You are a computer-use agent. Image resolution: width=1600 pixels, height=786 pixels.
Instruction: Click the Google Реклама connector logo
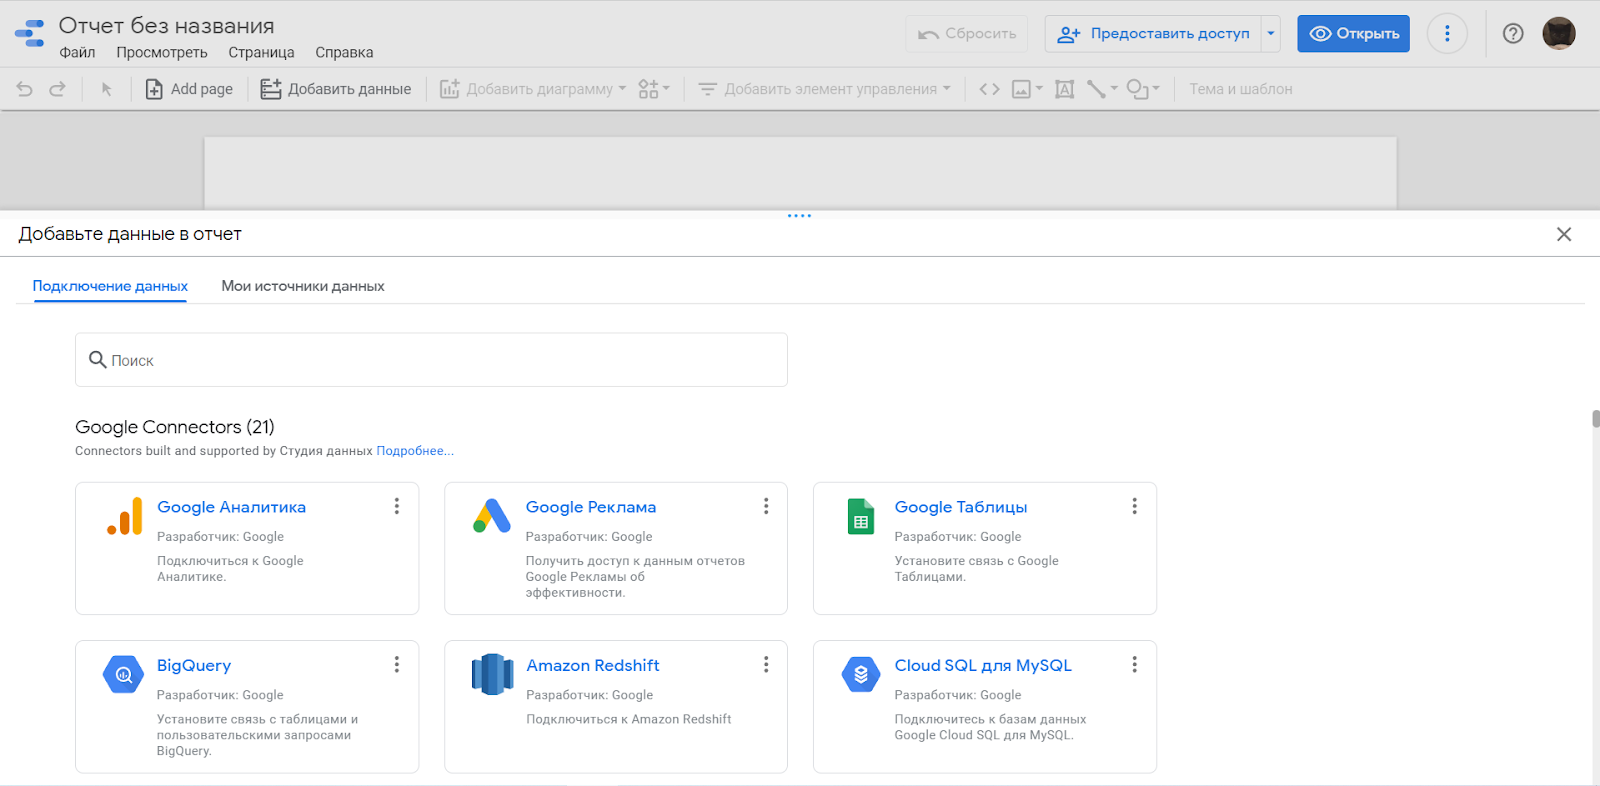click(492, 516)
